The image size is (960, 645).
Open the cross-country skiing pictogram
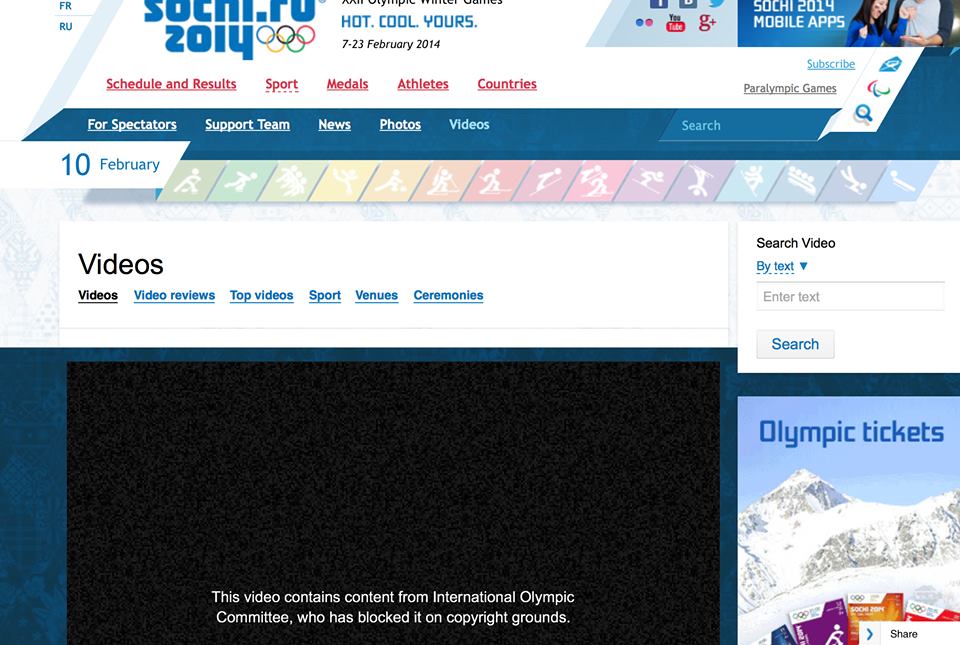pyautogui.click(x=495, y=181)
